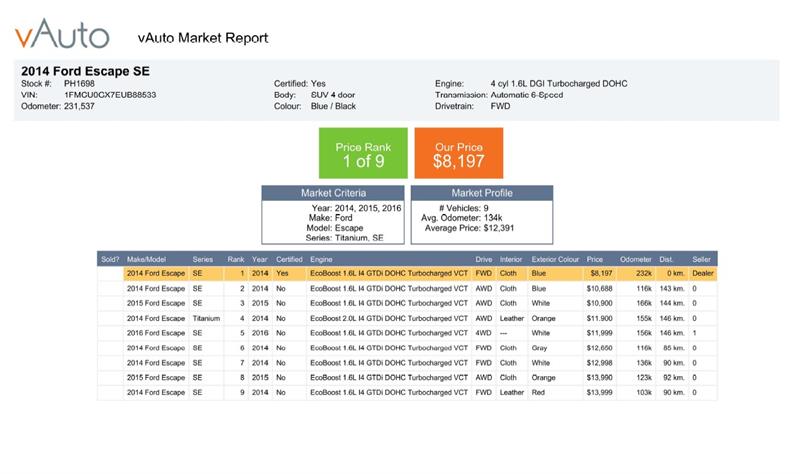The image size is (800, 474).
Task: Click the Odometer column header
Action: pyautogui.click(x=636, y=259)
